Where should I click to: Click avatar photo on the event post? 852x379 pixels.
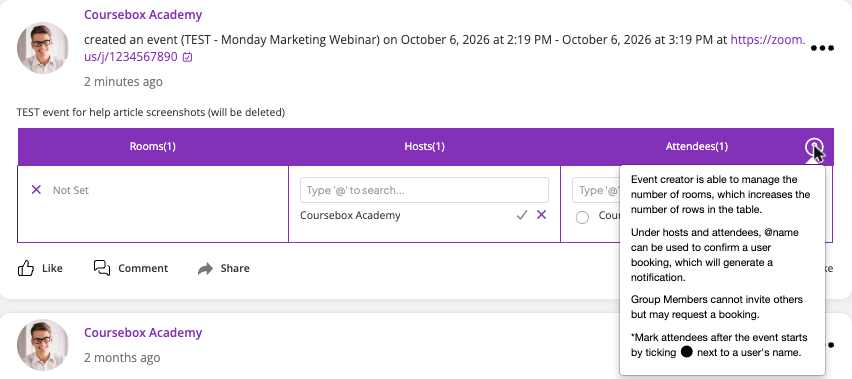pyautogui.click(x=43, y=48)
